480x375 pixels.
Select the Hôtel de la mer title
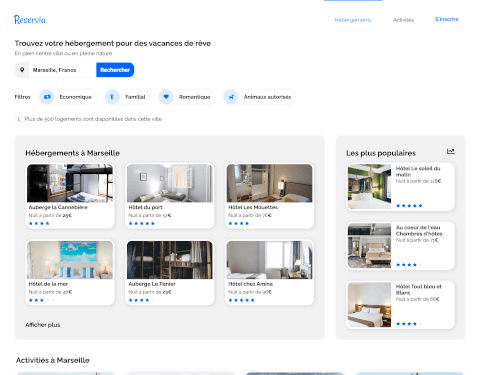coord(48,284)
